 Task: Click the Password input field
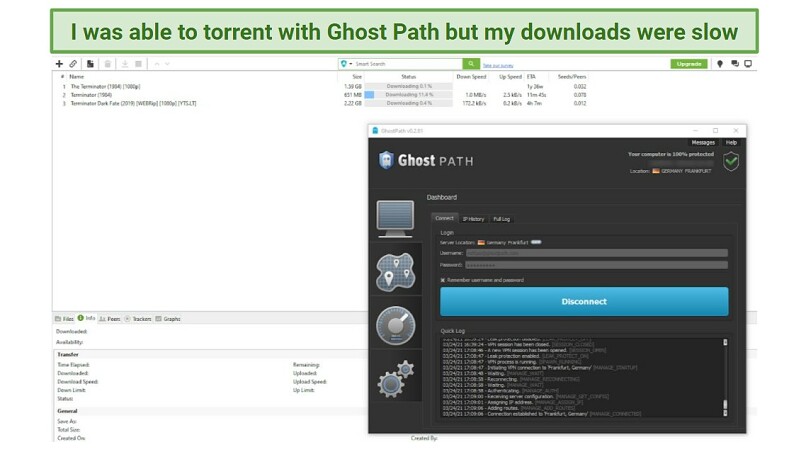(596, 265)
